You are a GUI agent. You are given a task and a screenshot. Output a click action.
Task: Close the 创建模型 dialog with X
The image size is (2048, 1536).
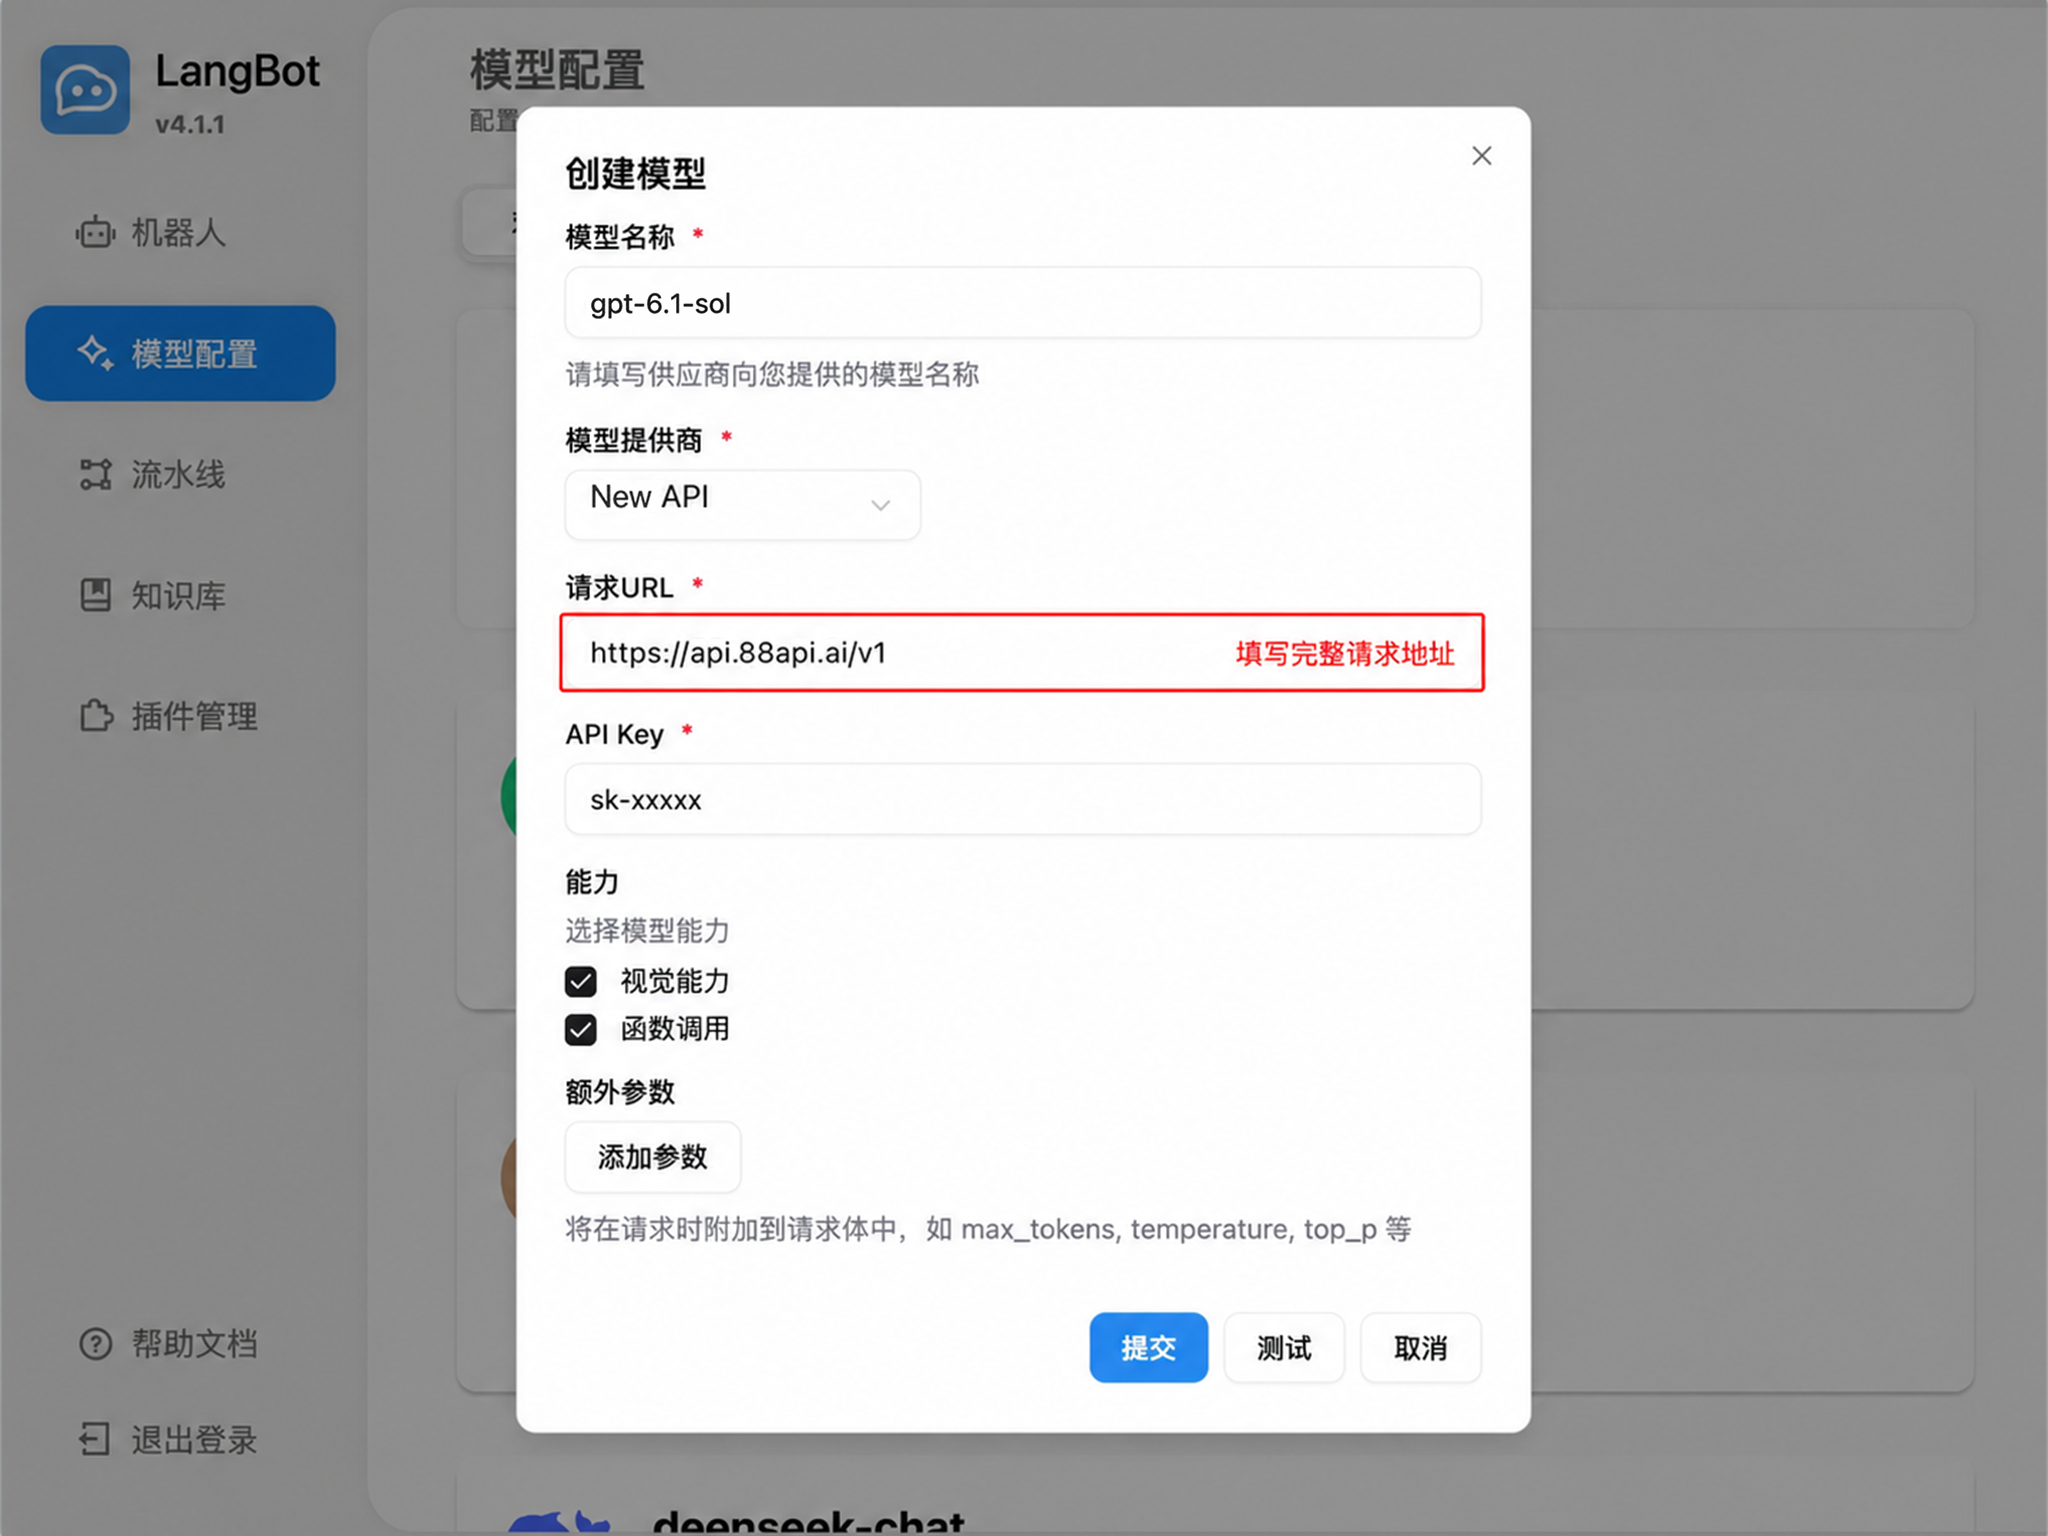pos(1481,156)
